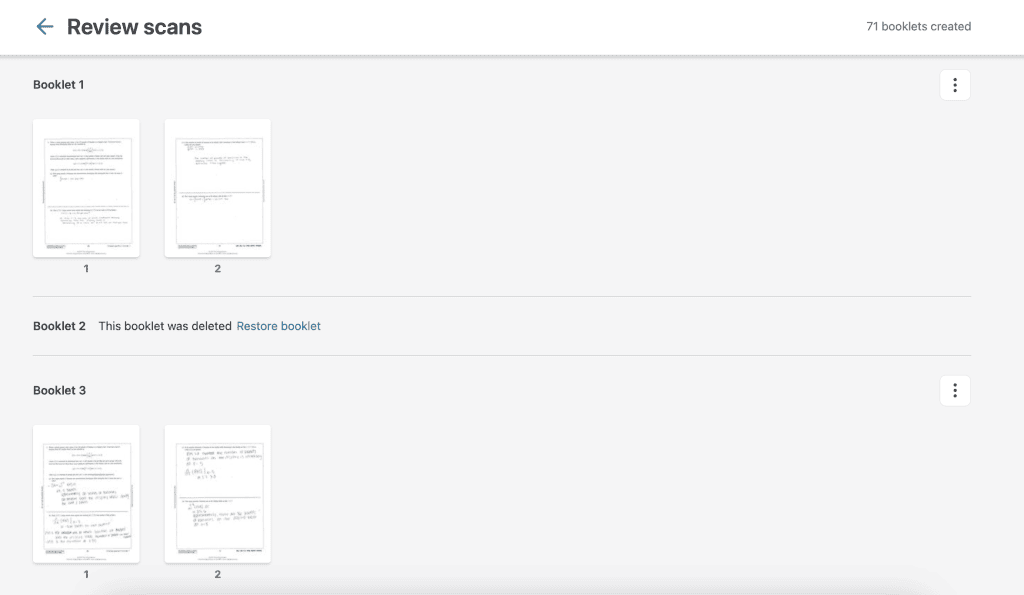Click page number 1 label under Booklet 1
Viewport: 1024px width, 595px height.
point(86,269)
